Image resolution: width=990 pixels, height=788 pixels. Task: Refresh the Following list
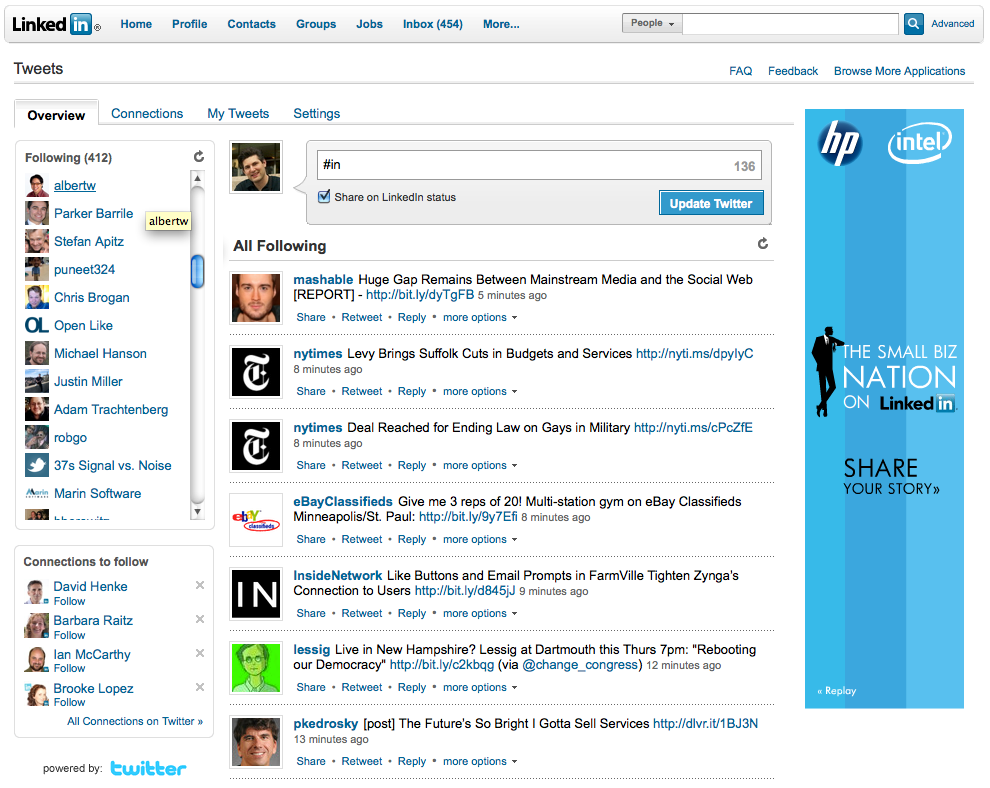199,157
